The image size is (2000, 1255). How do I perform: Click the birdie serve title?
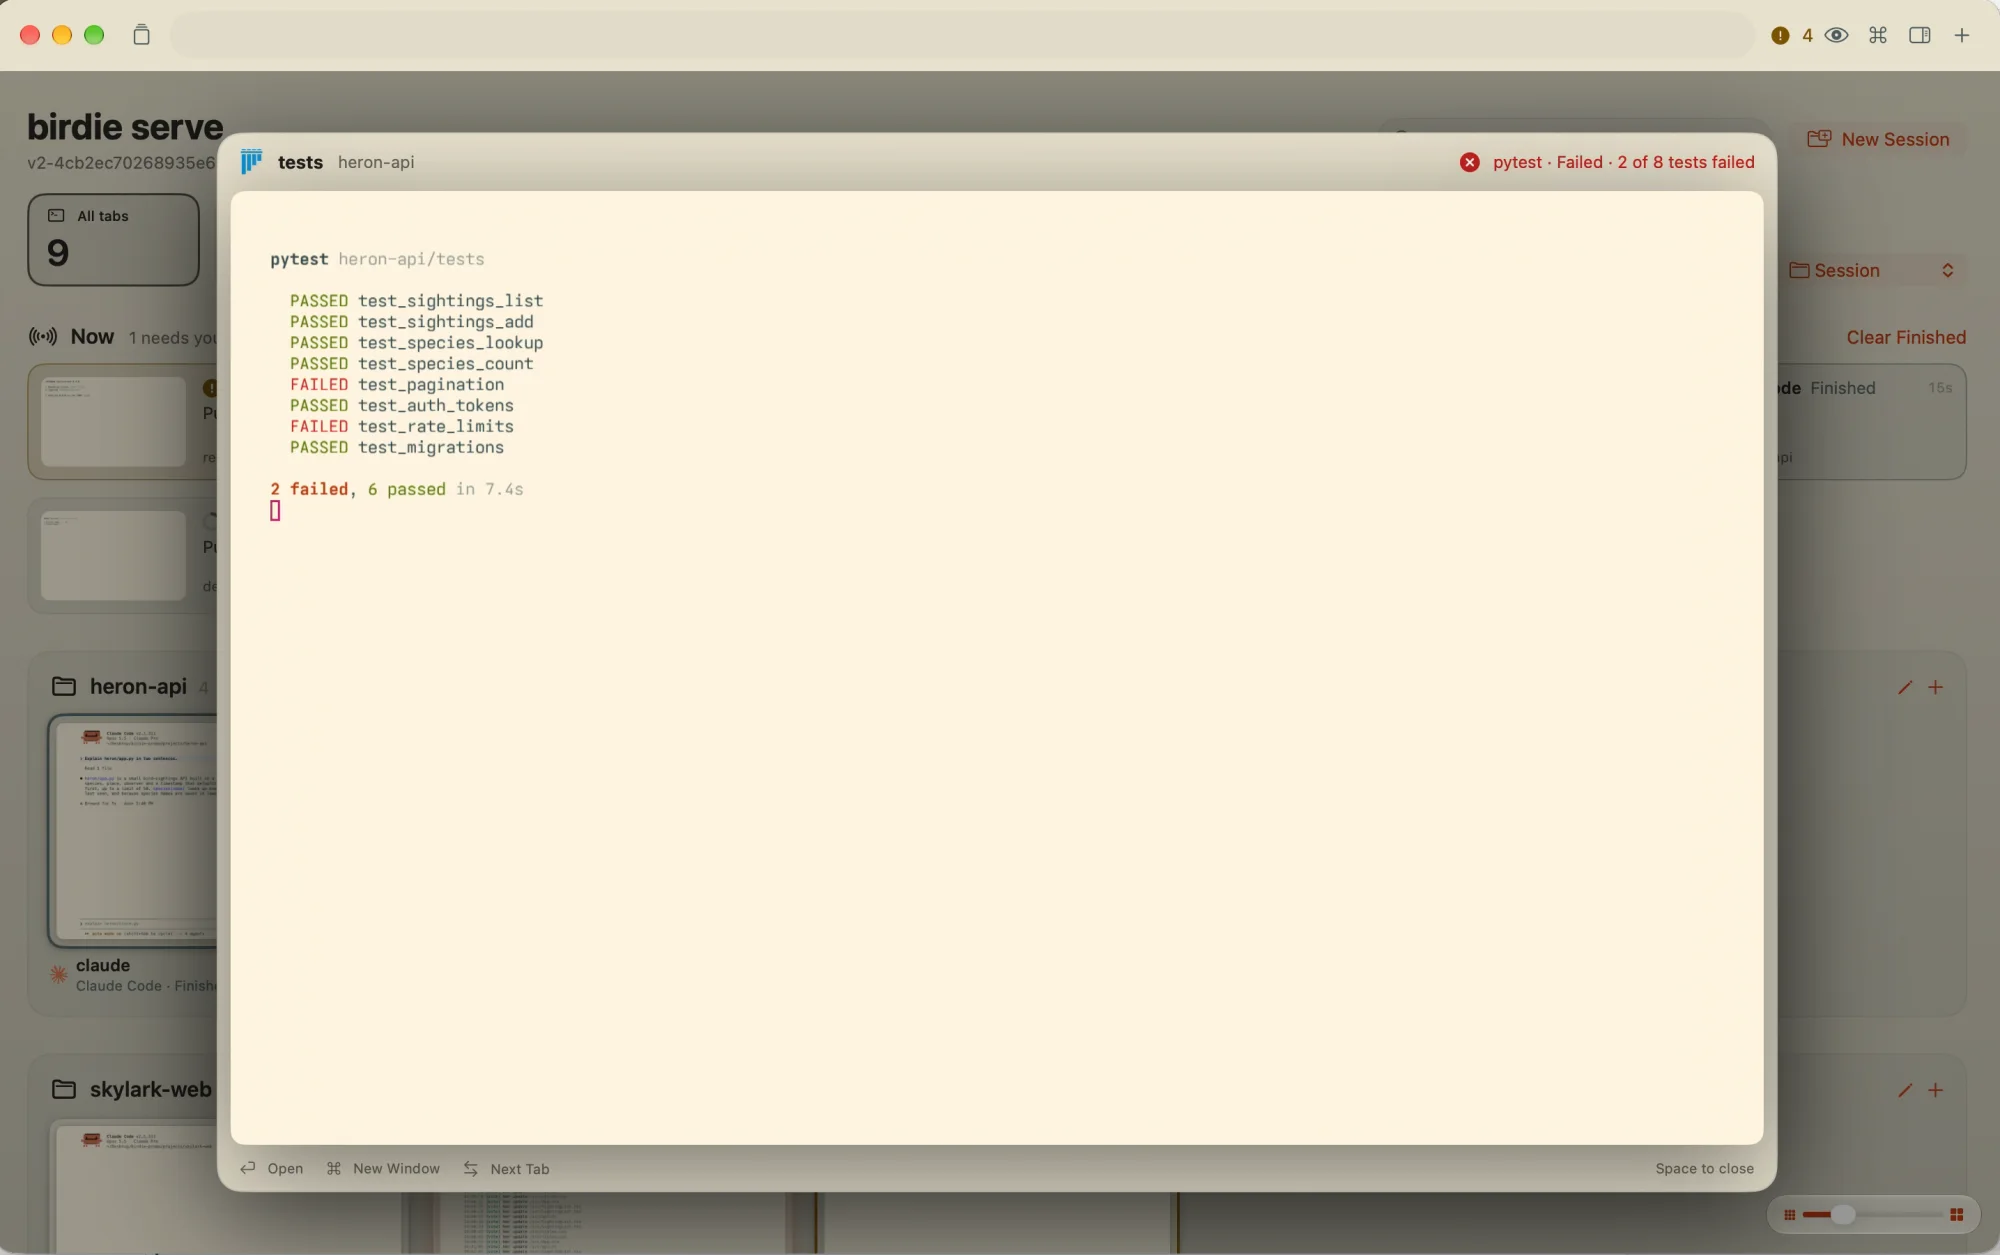click(125, 127)
